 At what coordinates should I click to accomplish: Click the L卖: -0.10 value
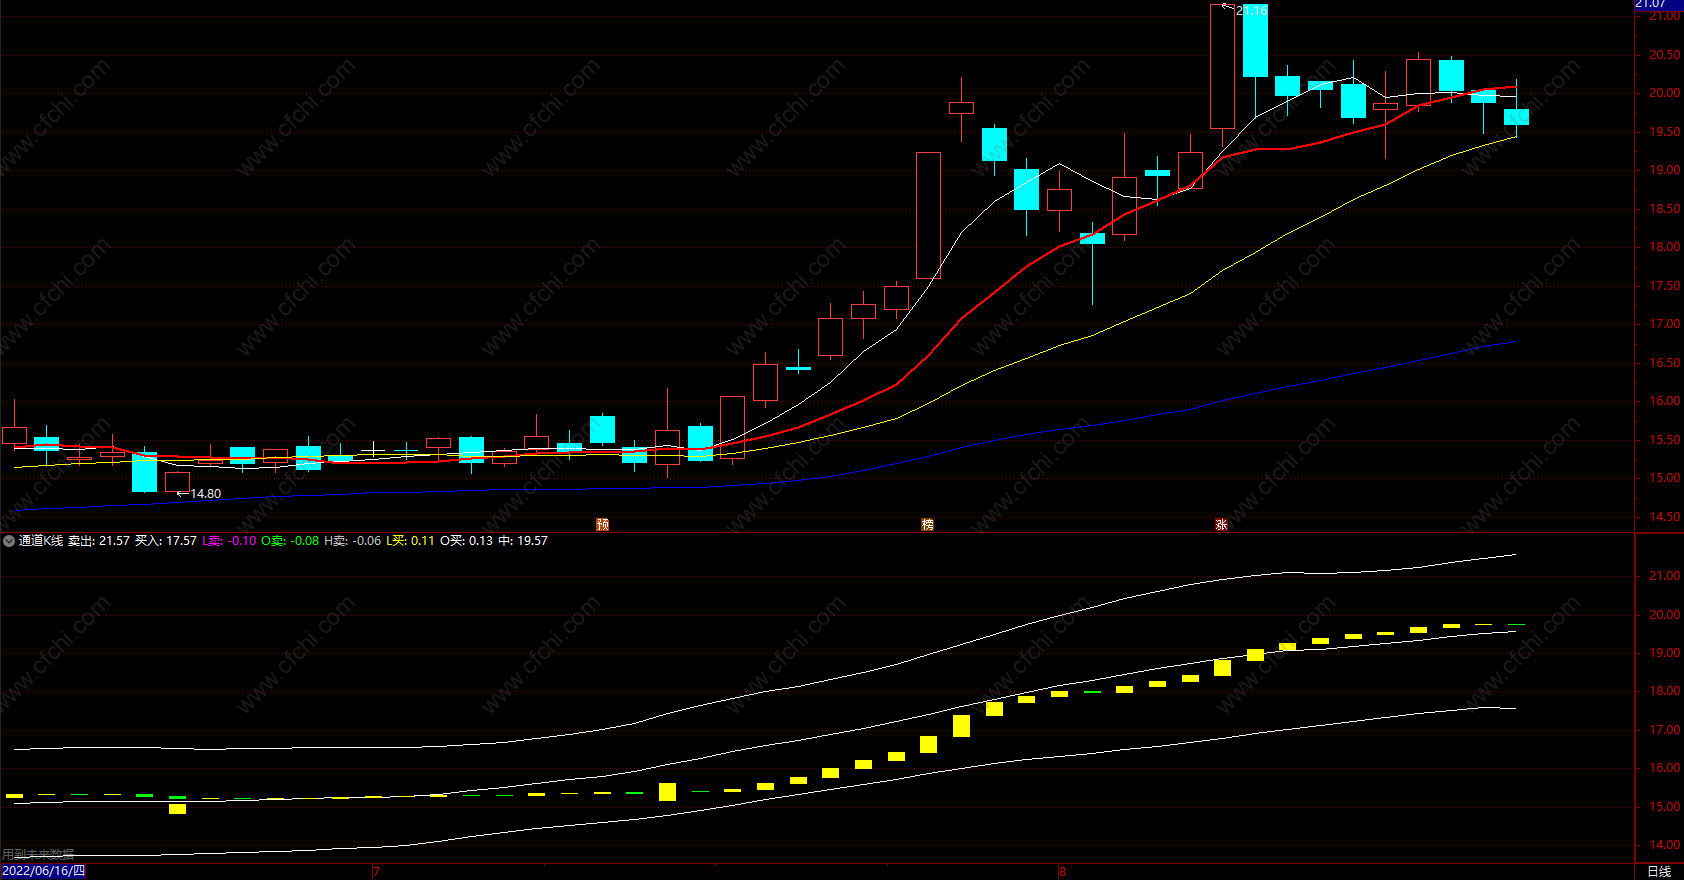(229, 541)
